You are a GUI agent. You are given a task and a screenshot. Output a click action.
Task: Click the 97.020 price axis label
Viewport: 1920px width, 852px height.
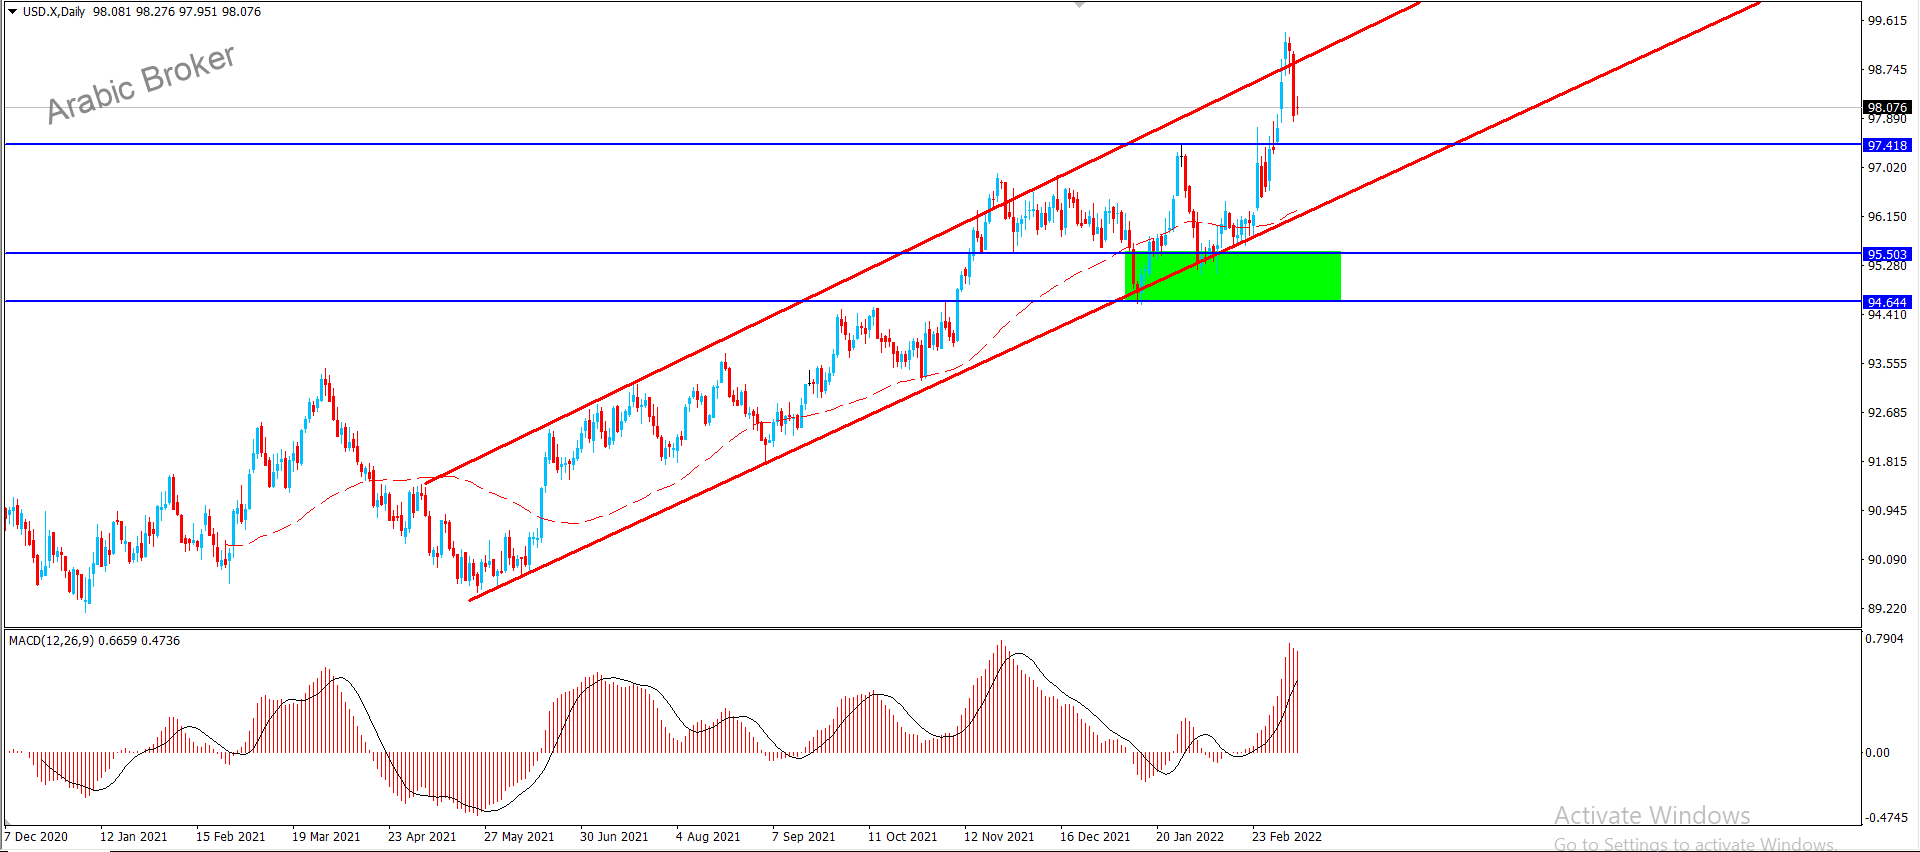(x=1887, y=168)
